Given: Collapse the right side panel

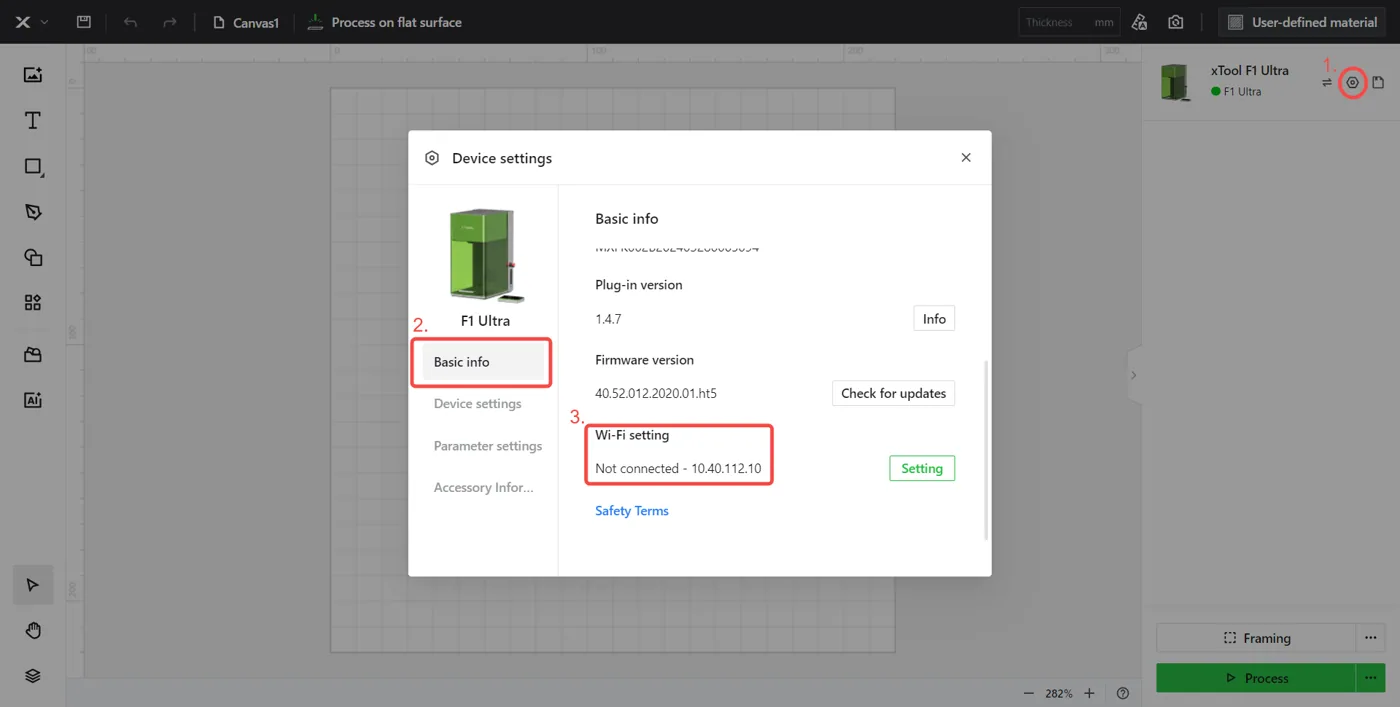Looking at the screenshot, I should [1134, 375].
